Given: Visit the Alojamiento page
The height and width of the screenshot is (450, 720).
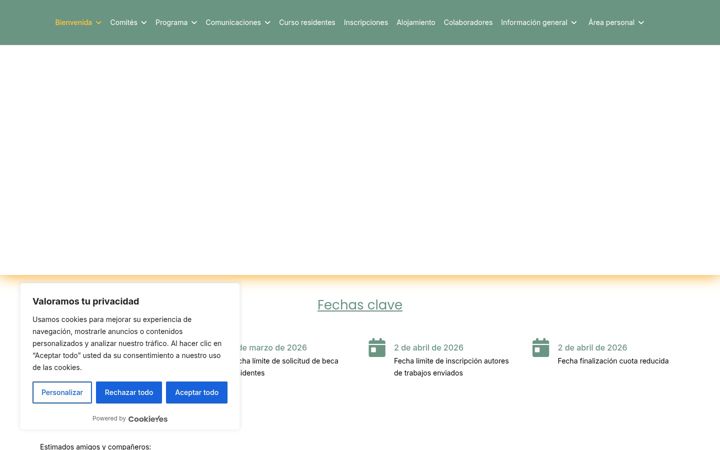Looking at the screenshot, I should click(416, 22).
